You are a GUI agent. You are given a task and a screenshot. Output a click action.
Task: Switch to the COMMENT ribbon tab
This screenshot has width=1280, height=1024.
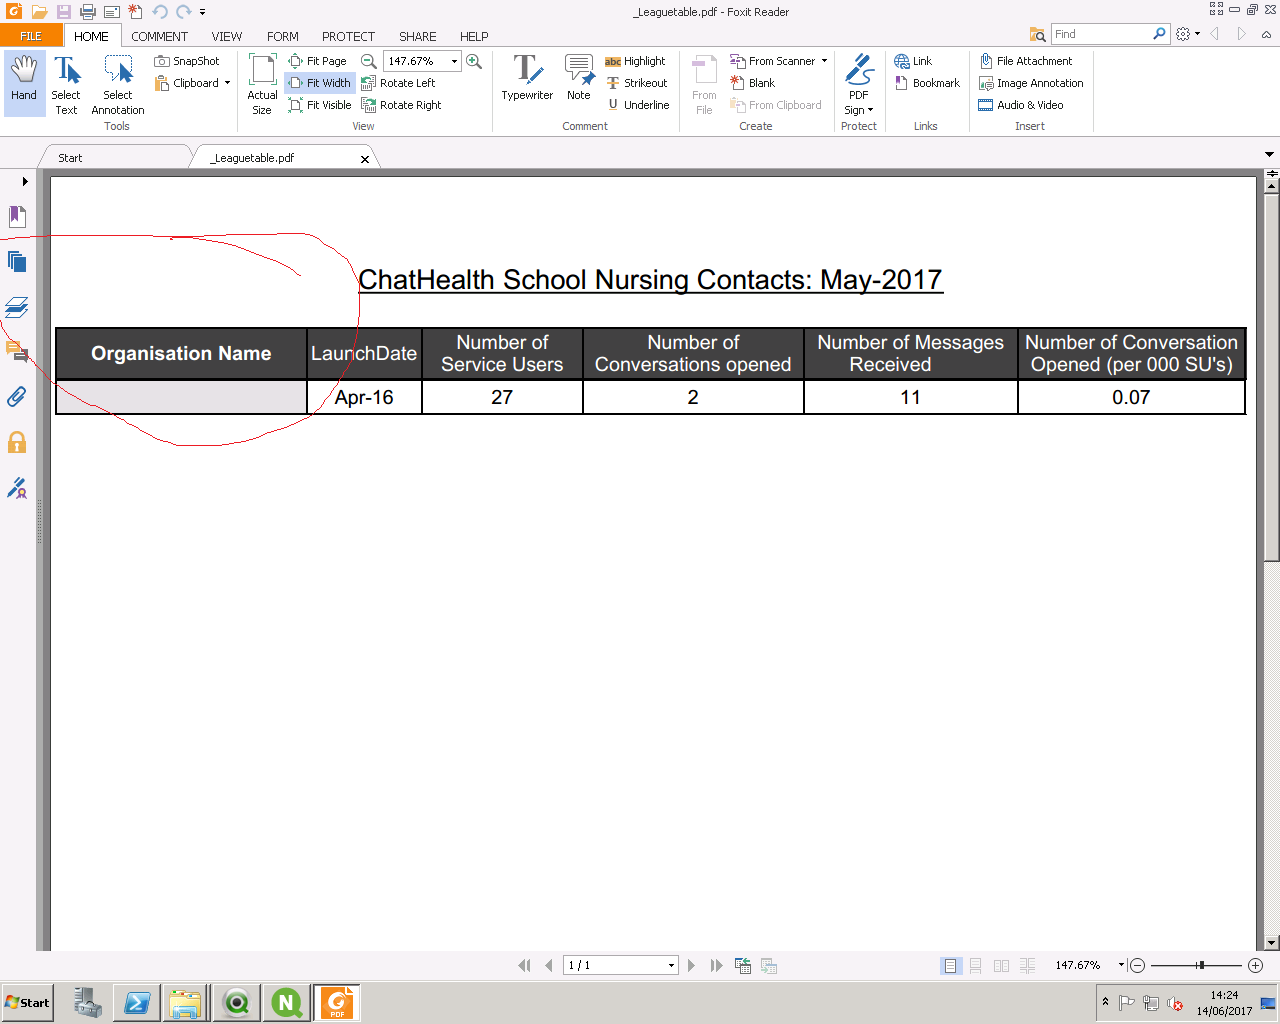pyautogui.click(x=159, y=36)
